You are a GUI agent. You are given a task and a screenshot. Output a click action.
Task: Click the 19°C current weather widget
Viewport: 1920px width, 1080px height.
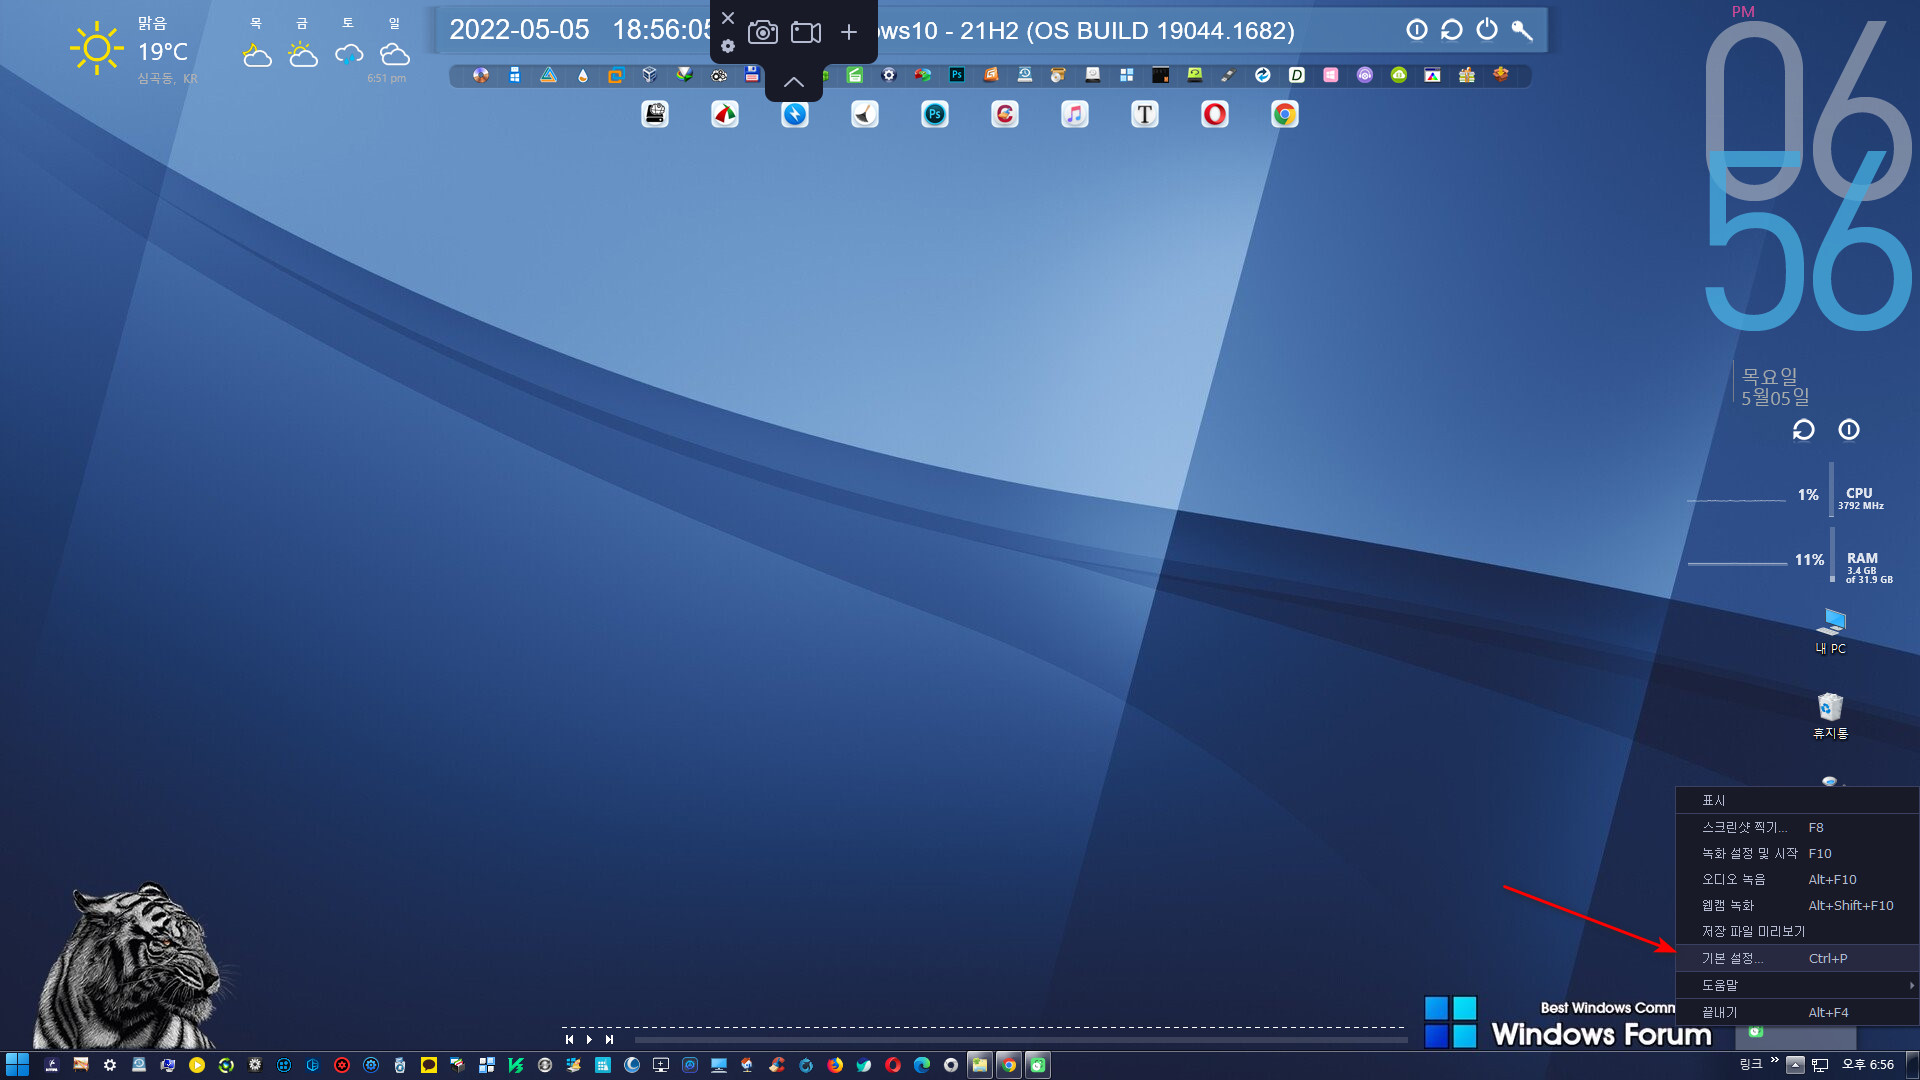[x=134, y=50]
